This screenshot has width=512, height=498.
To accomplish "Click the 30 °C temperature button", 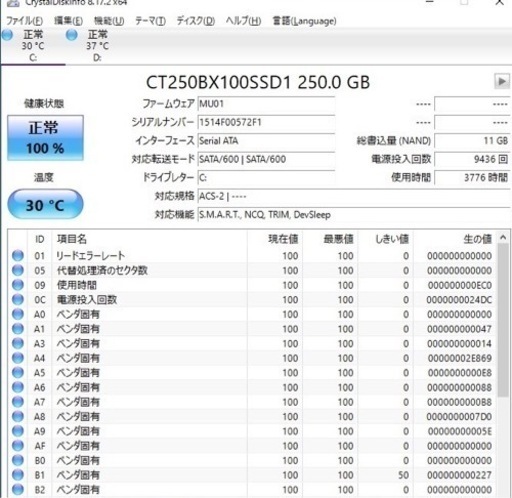I will tap(45, 204).
